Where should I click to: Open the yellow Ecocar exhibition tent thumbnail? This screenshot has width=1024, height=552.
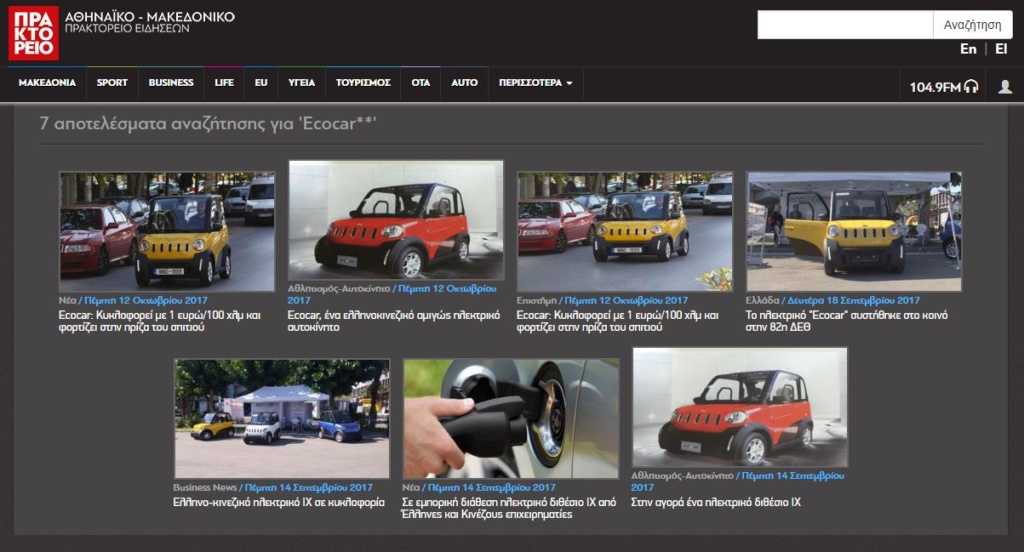click(854, 232)
